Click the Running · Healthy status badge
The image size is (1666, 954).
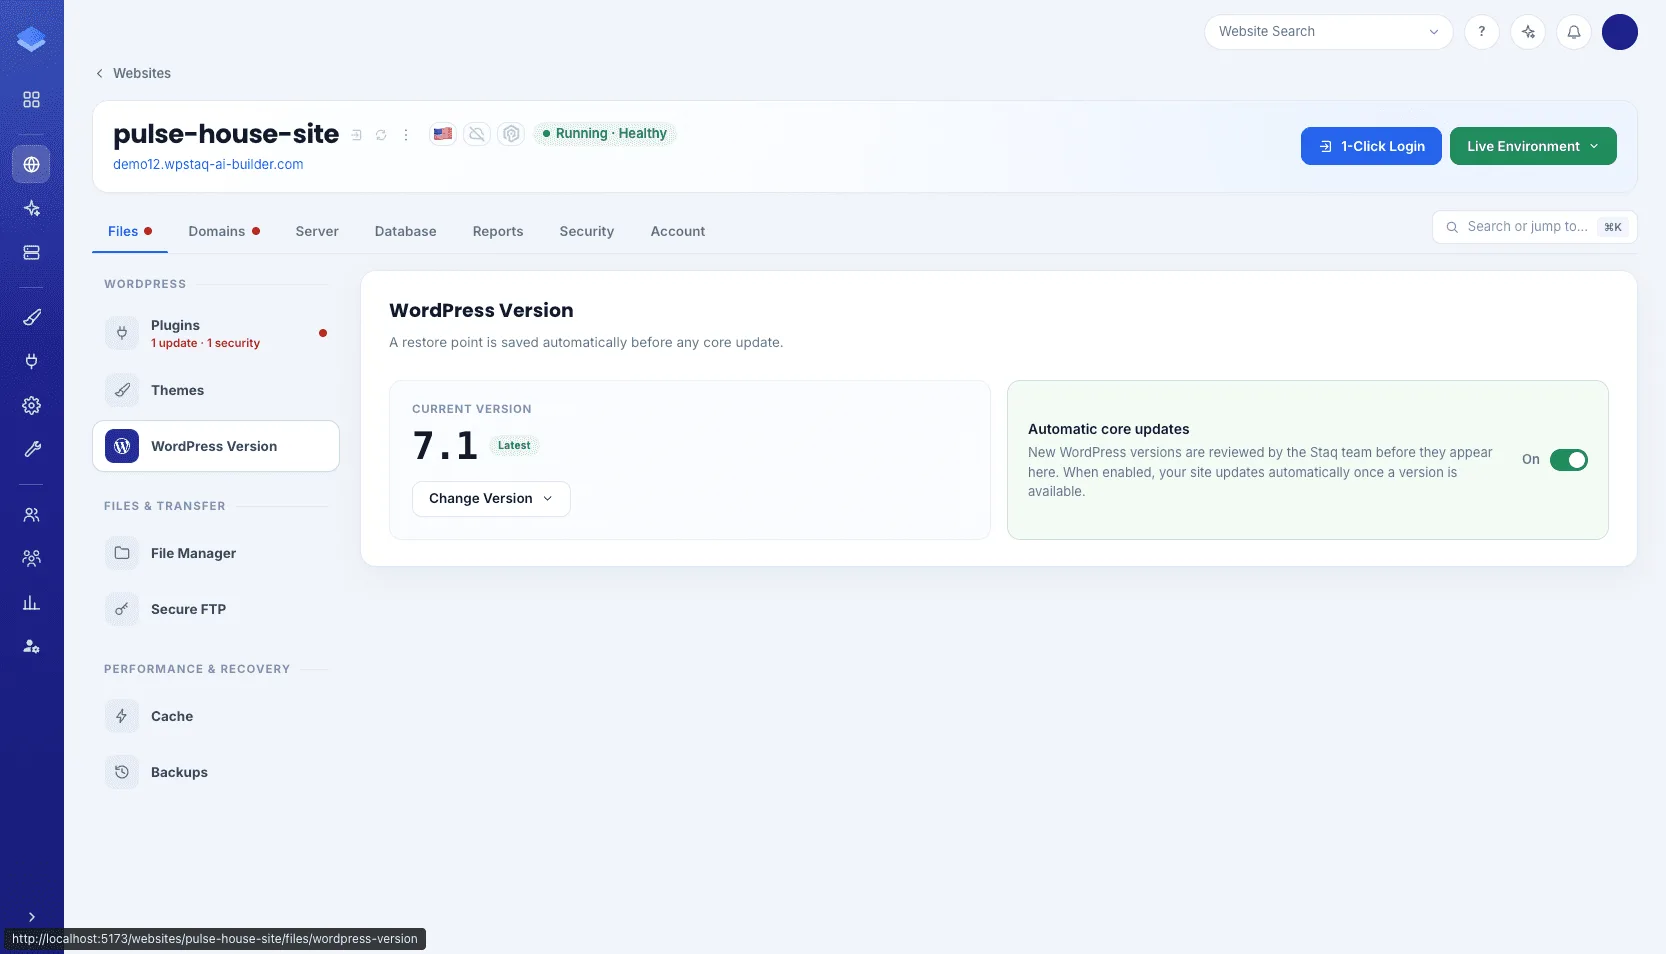point(604,133)
